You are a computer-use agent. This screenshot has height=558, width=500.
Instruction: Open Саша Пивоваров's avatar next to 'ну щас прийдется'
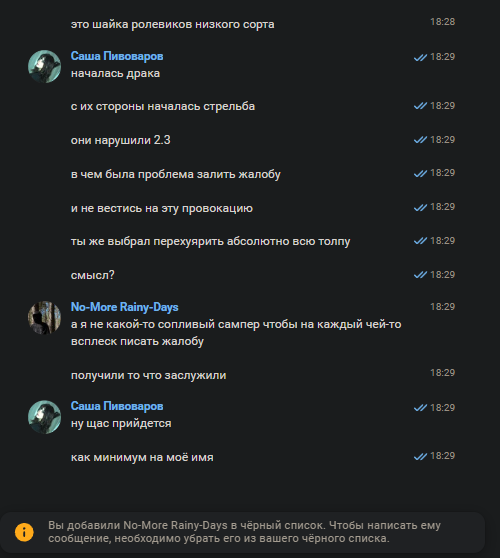tap(44, 417)
